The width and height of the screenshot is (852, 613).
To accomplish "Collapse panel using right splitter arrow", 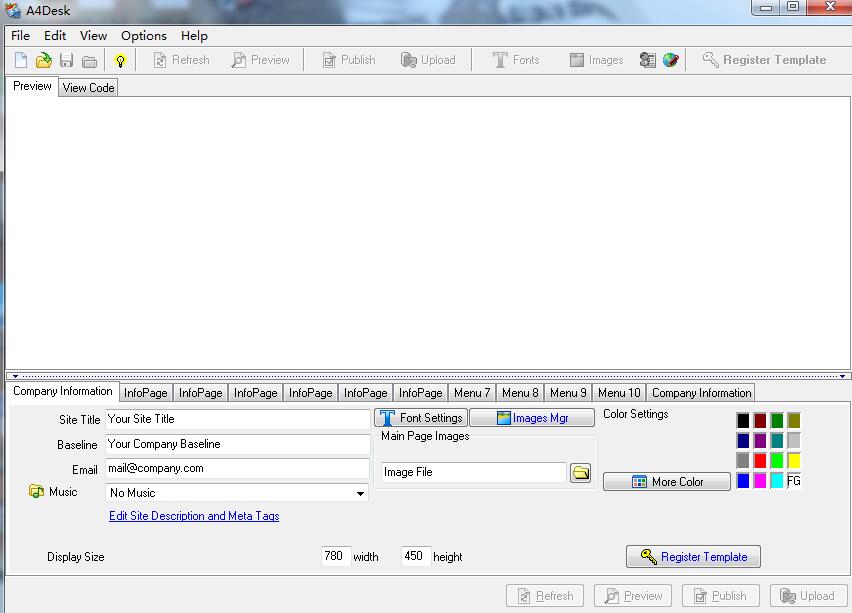I will (x=842, y=376).
